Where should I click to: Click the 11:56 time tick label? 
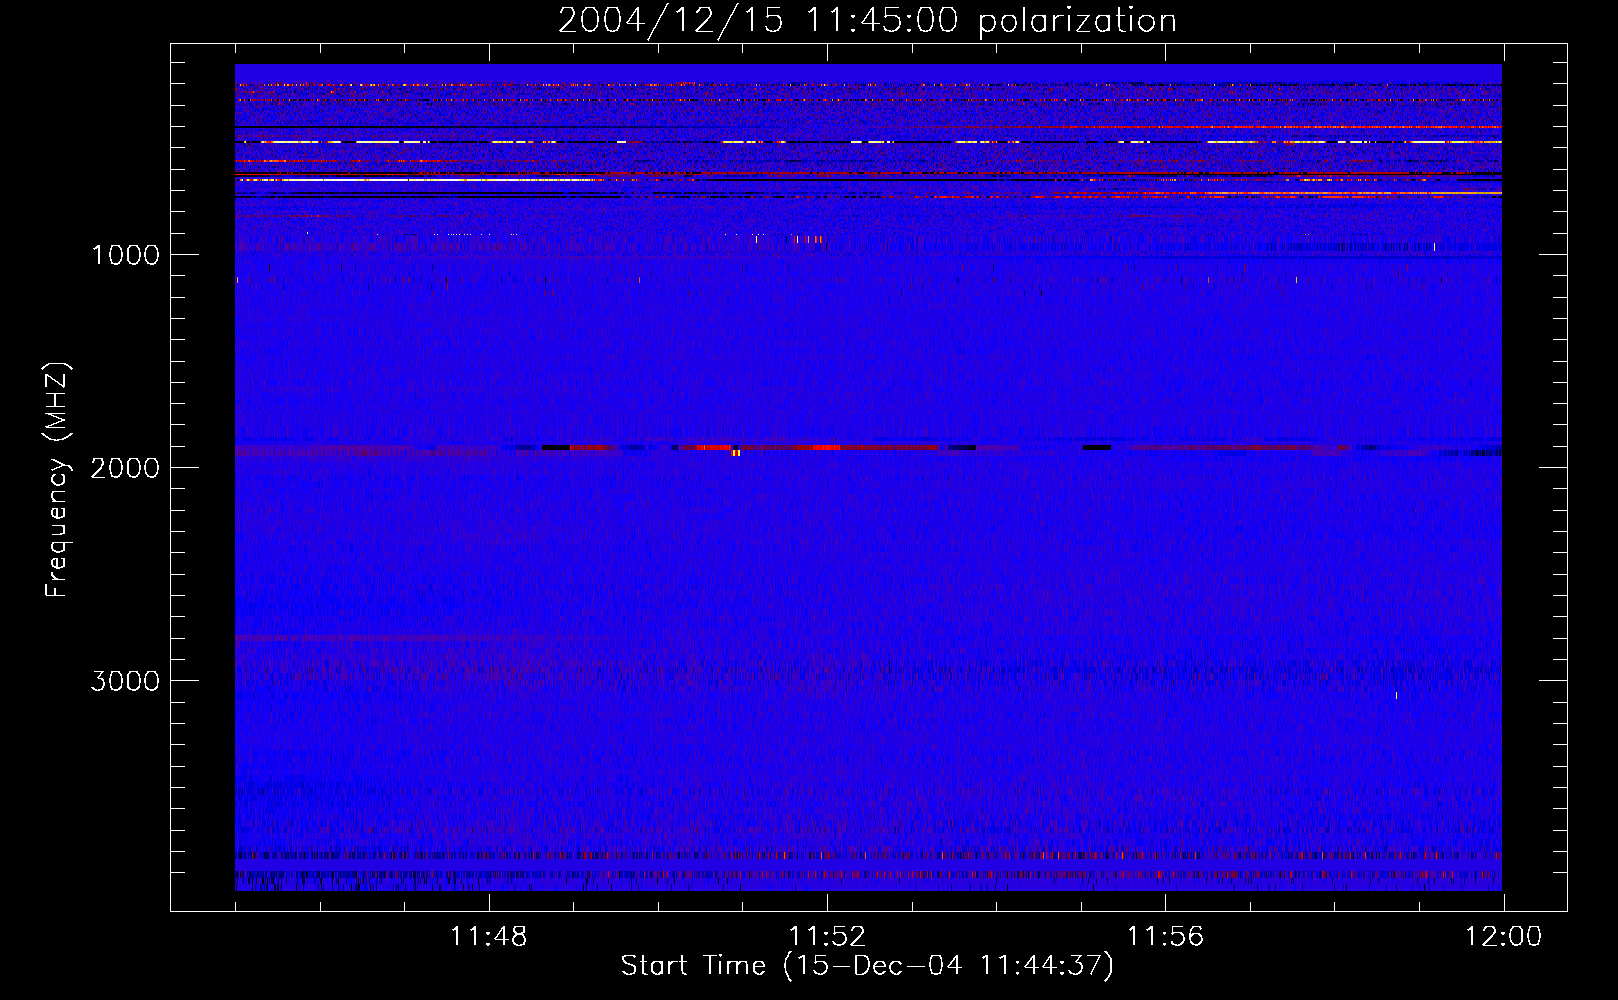(x=1165, y=937)
